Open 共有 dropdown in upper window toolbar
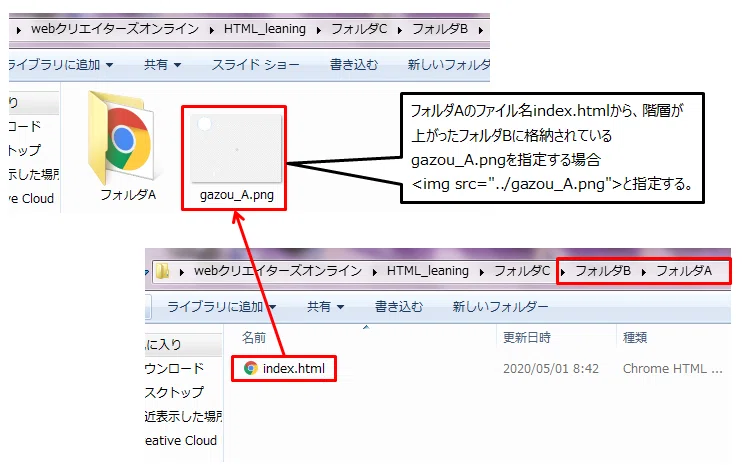 (163, 64)
